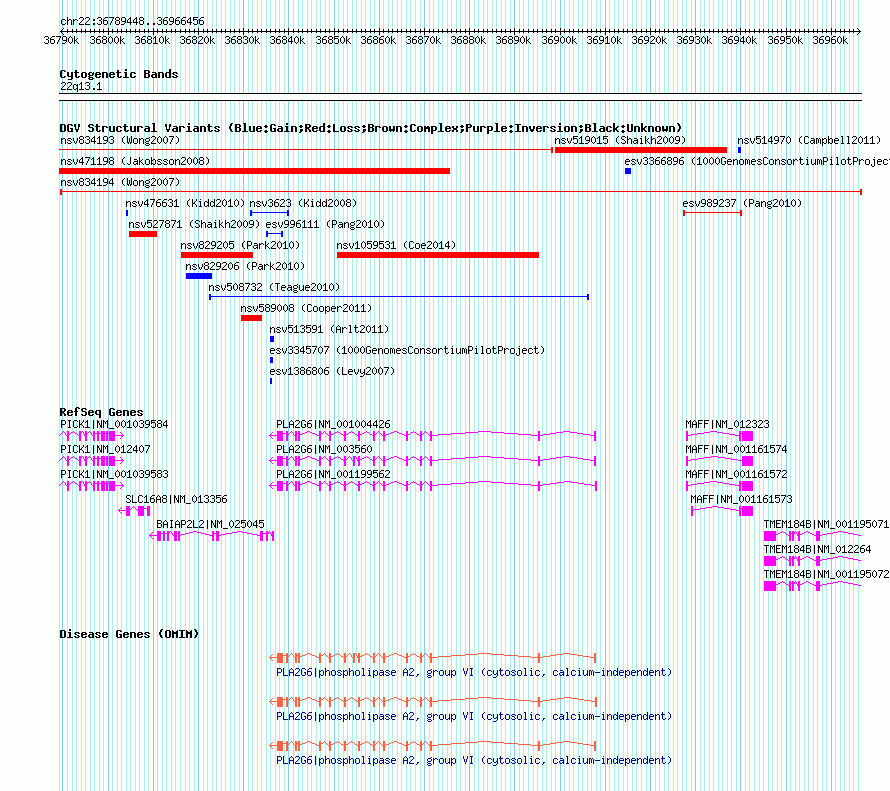
Task: Select the nsv508732 (Teague2010) blue line
Action: coord(399,297)
